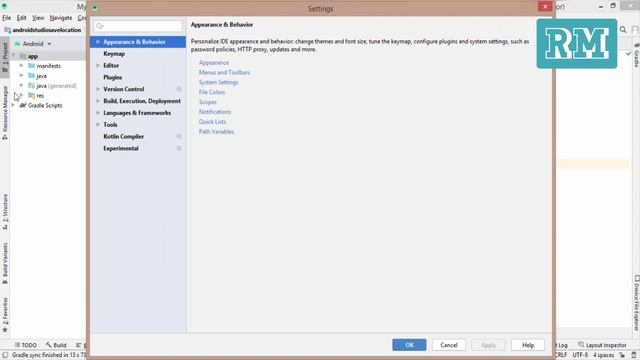Open the Structure tool window side tab
Viewport: 640px width, 360px height.
tap(5, 211)
